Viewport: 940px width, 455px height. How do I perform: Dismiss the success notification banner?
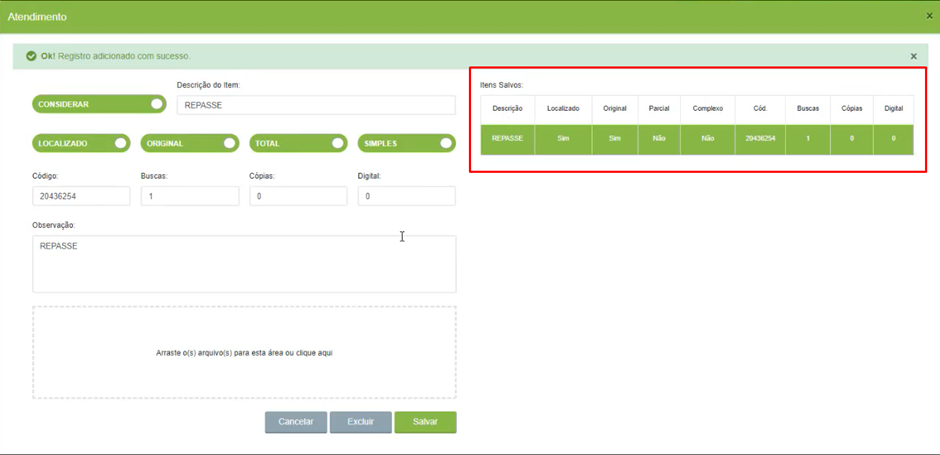(x=914, y=56)
